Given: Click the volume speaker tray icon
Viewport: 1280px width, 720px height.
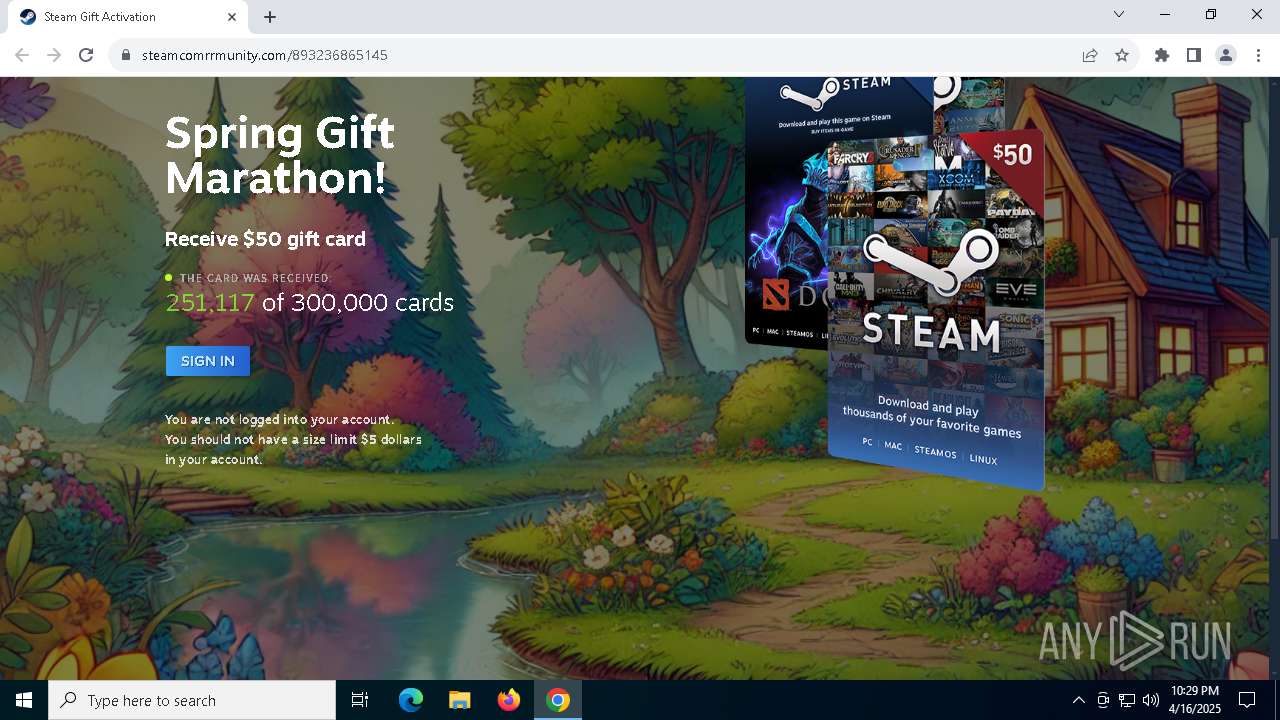Looking at the screenshot, I should pyautogui.click(x=1151, y=700).
